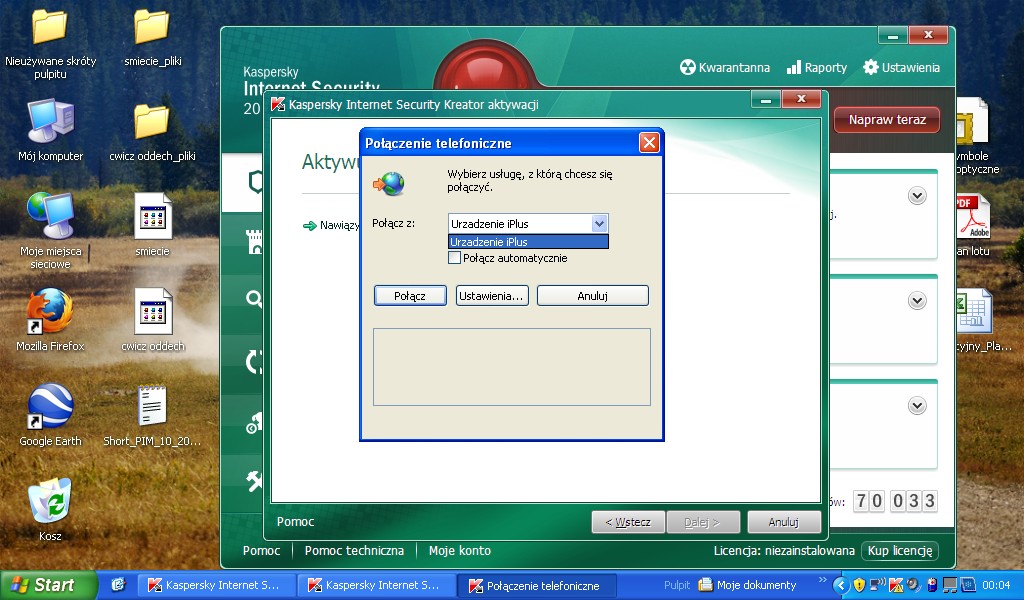The width and height of the screenshot is (1024, 600).
Task: Enable the Połącz automatycznie checkbox
Action: click(455, 258)
